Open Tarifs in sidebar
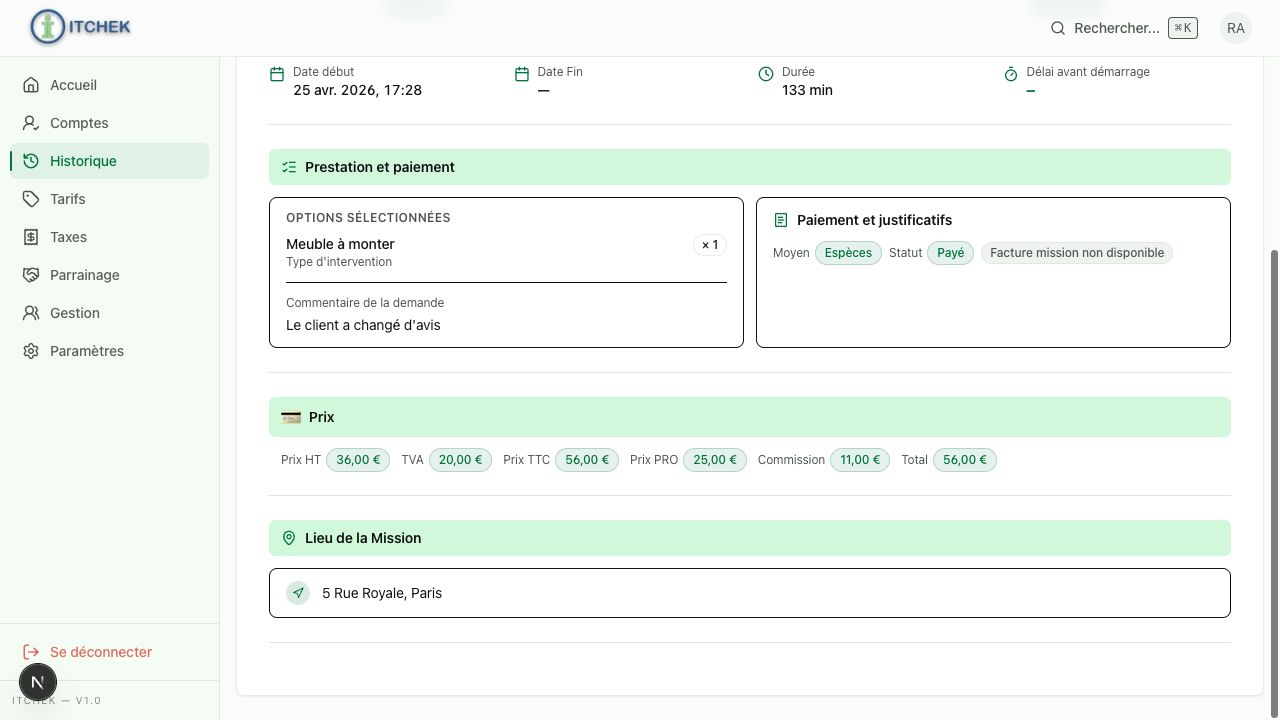The width and height of the screenshot is (1280, 720). (109, 199)
